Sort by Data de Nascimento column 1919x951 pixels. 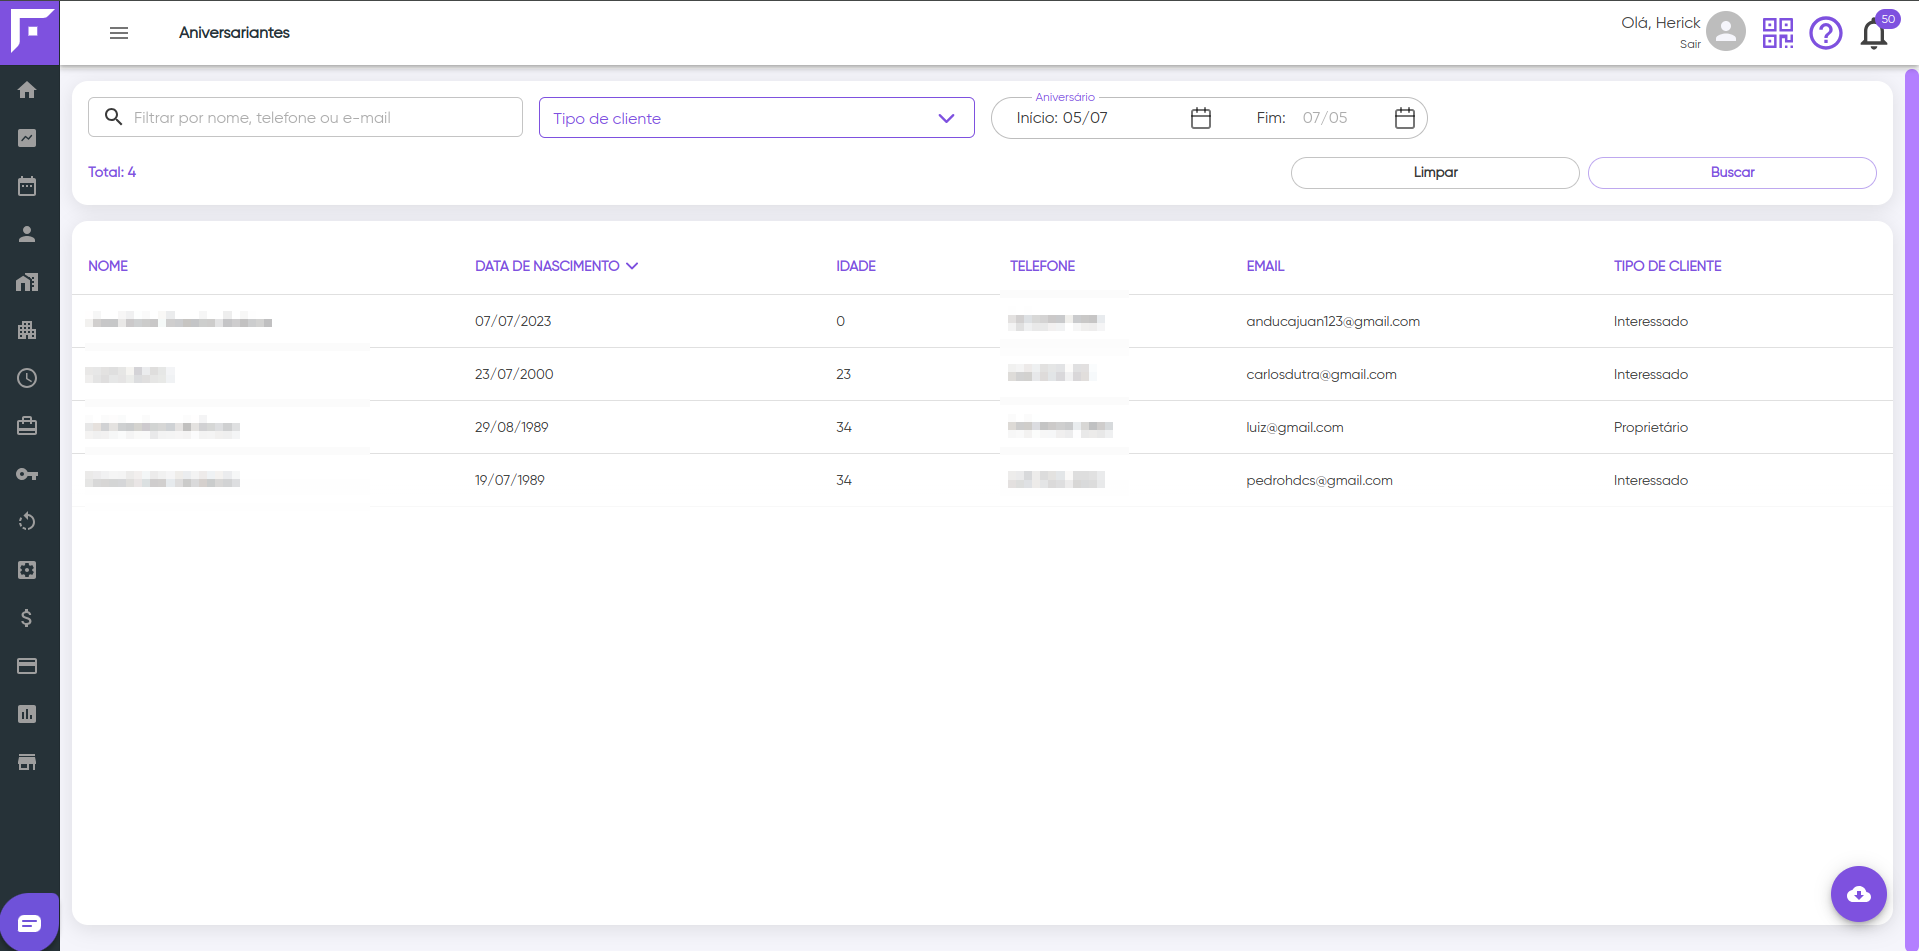556,266
